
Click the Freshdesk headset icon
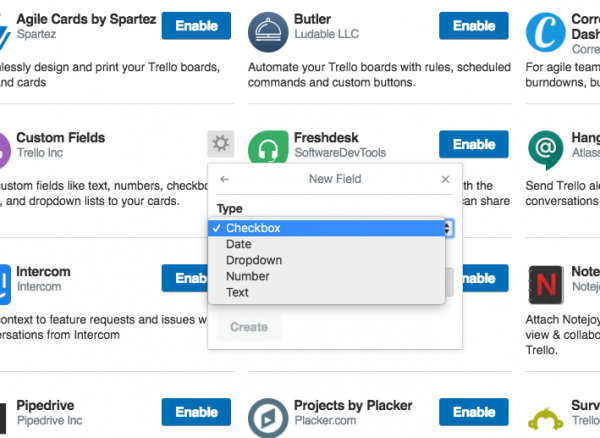tap(268, 147)
